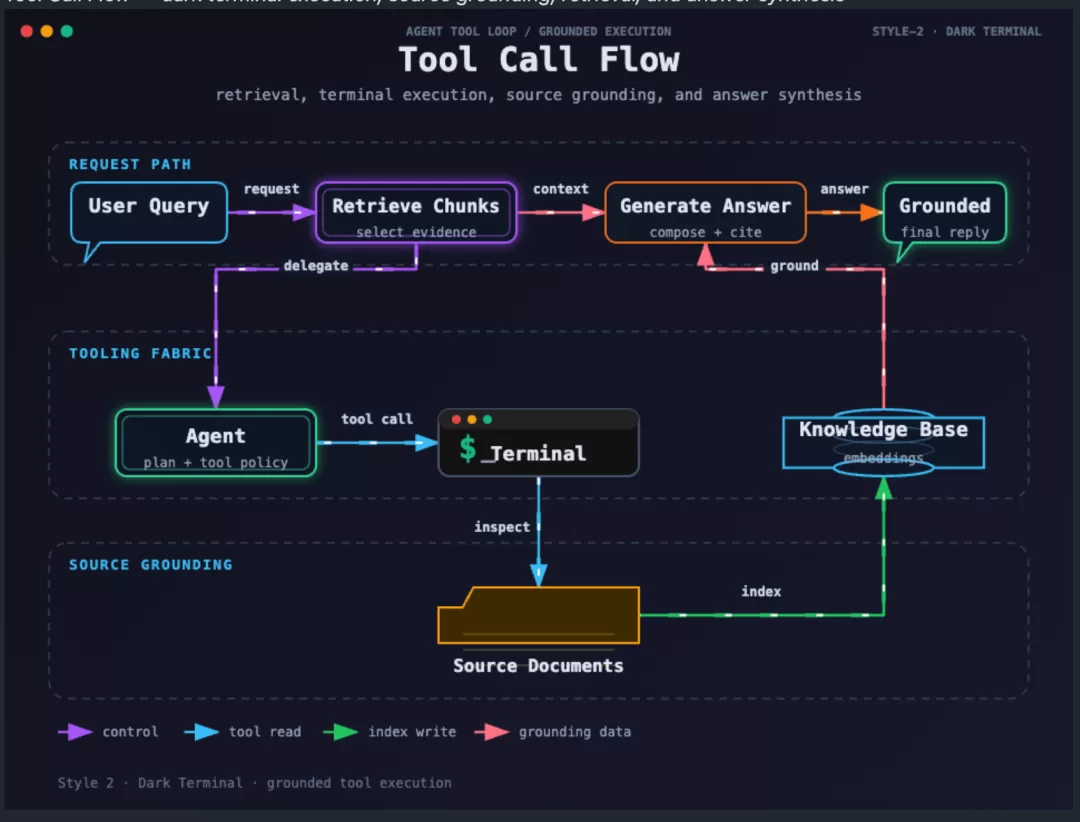Click the "REQUEST PATH" section label
The height and width of the screenshot is (822, 1080).
(130, 165)
